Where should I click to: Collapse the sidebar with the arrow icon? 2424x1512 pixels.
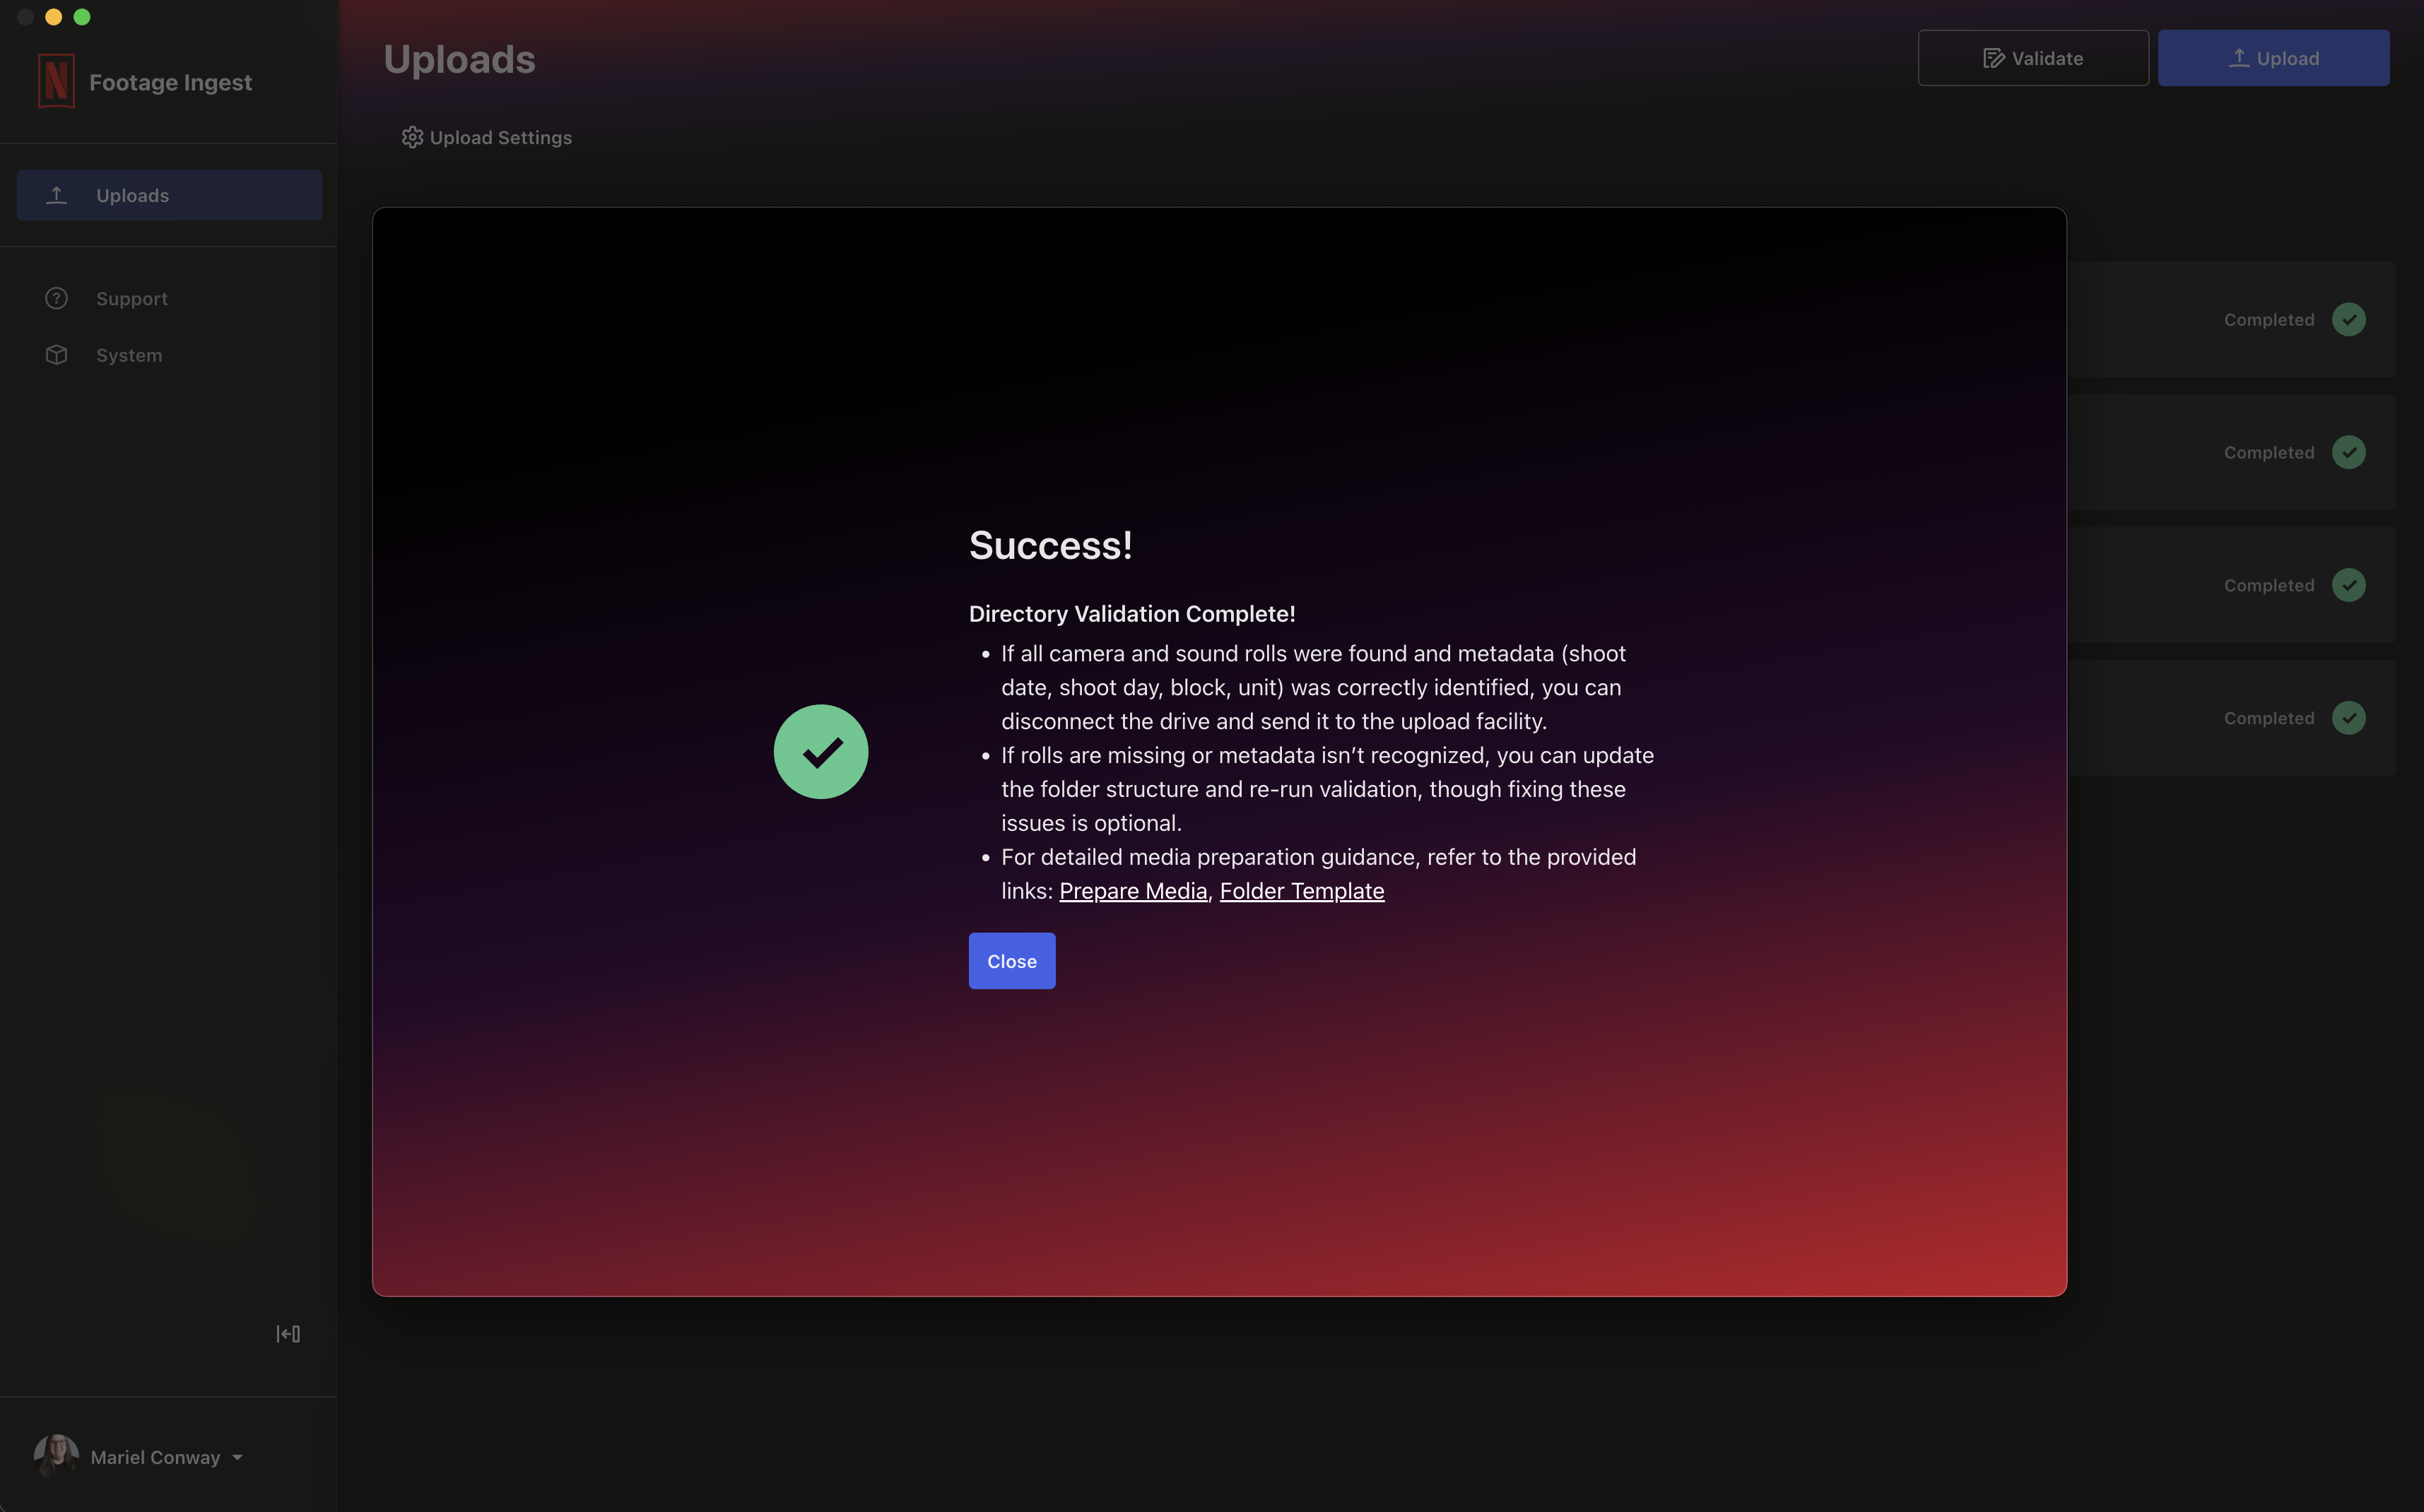pos(288,1334)
